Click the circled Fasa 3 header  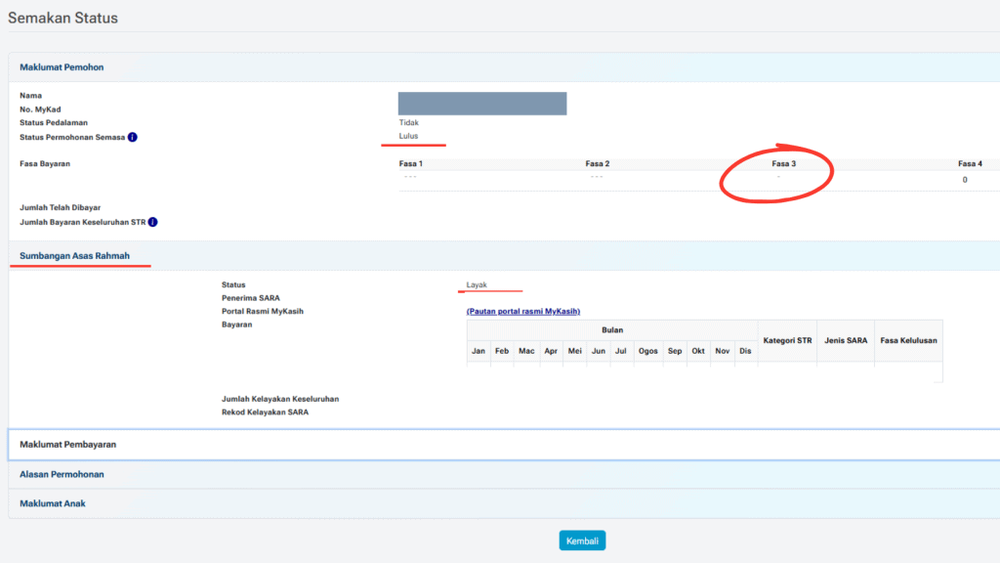click(x=784, y=164)
